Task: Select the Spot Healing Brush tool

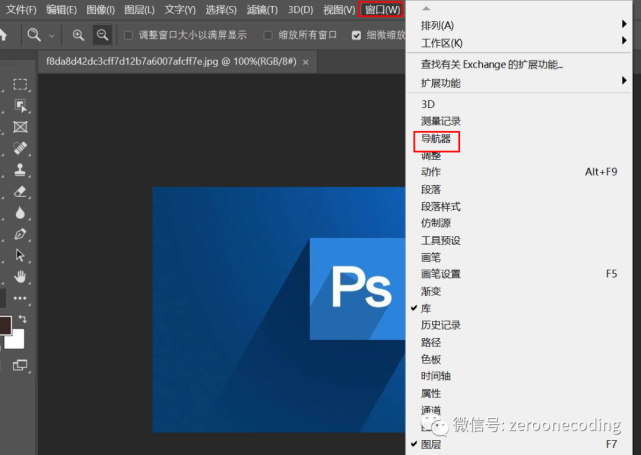Action: (x=20, y=148)
